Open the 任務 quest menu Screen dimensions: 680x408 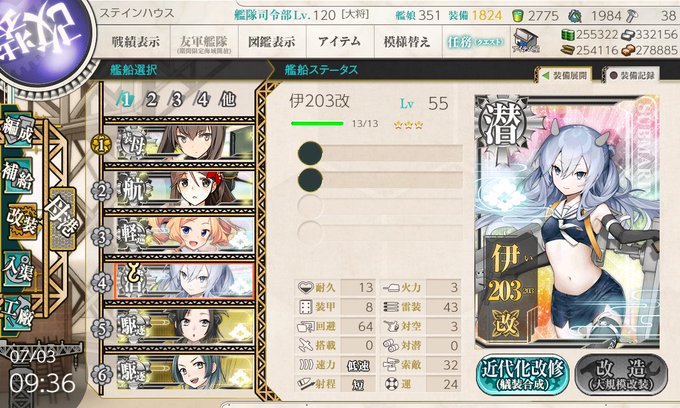click(x=475, y=42)
